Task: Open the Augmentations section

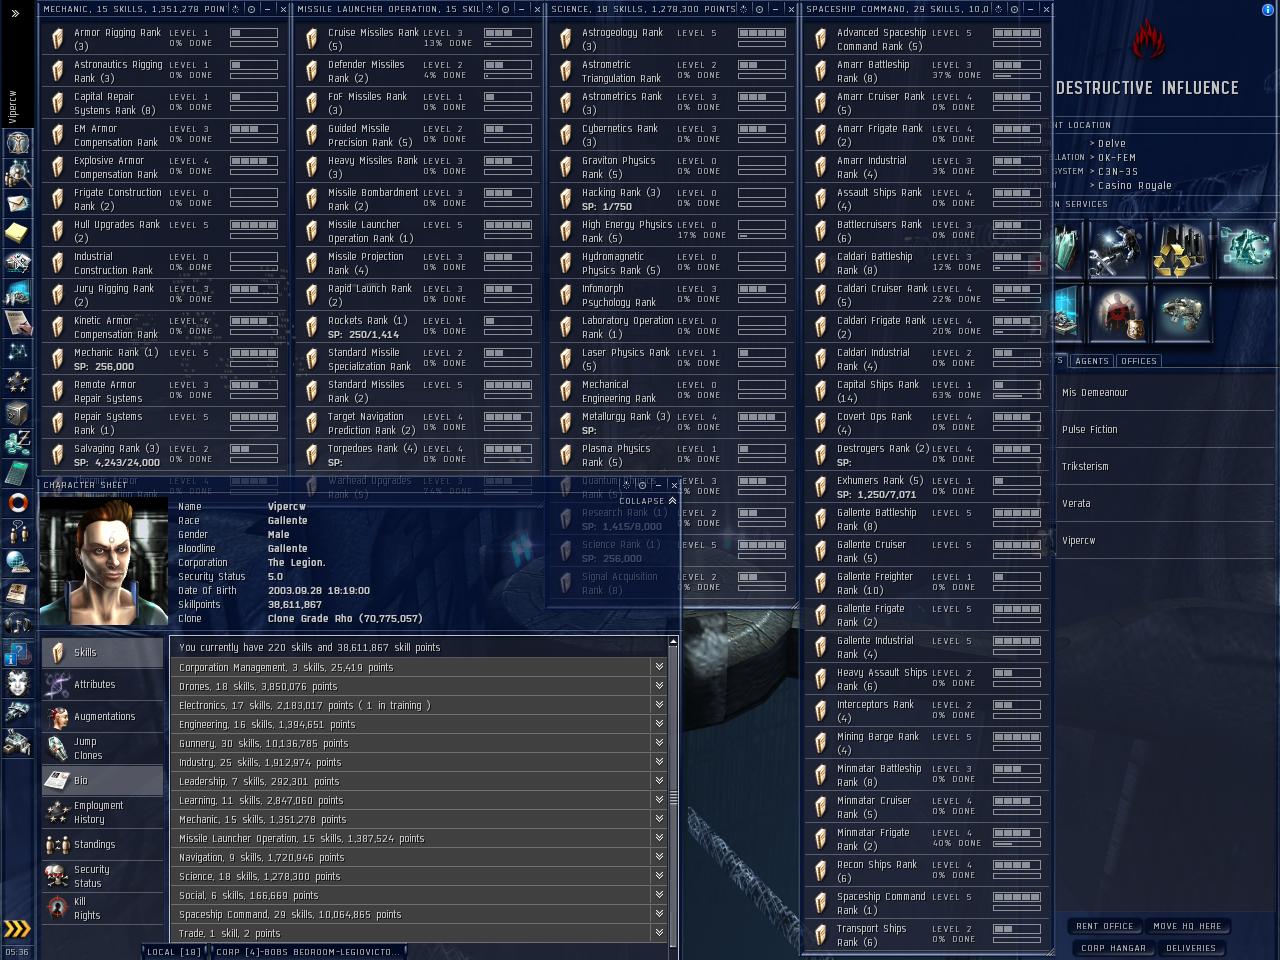Action: (x=102, y=716)
